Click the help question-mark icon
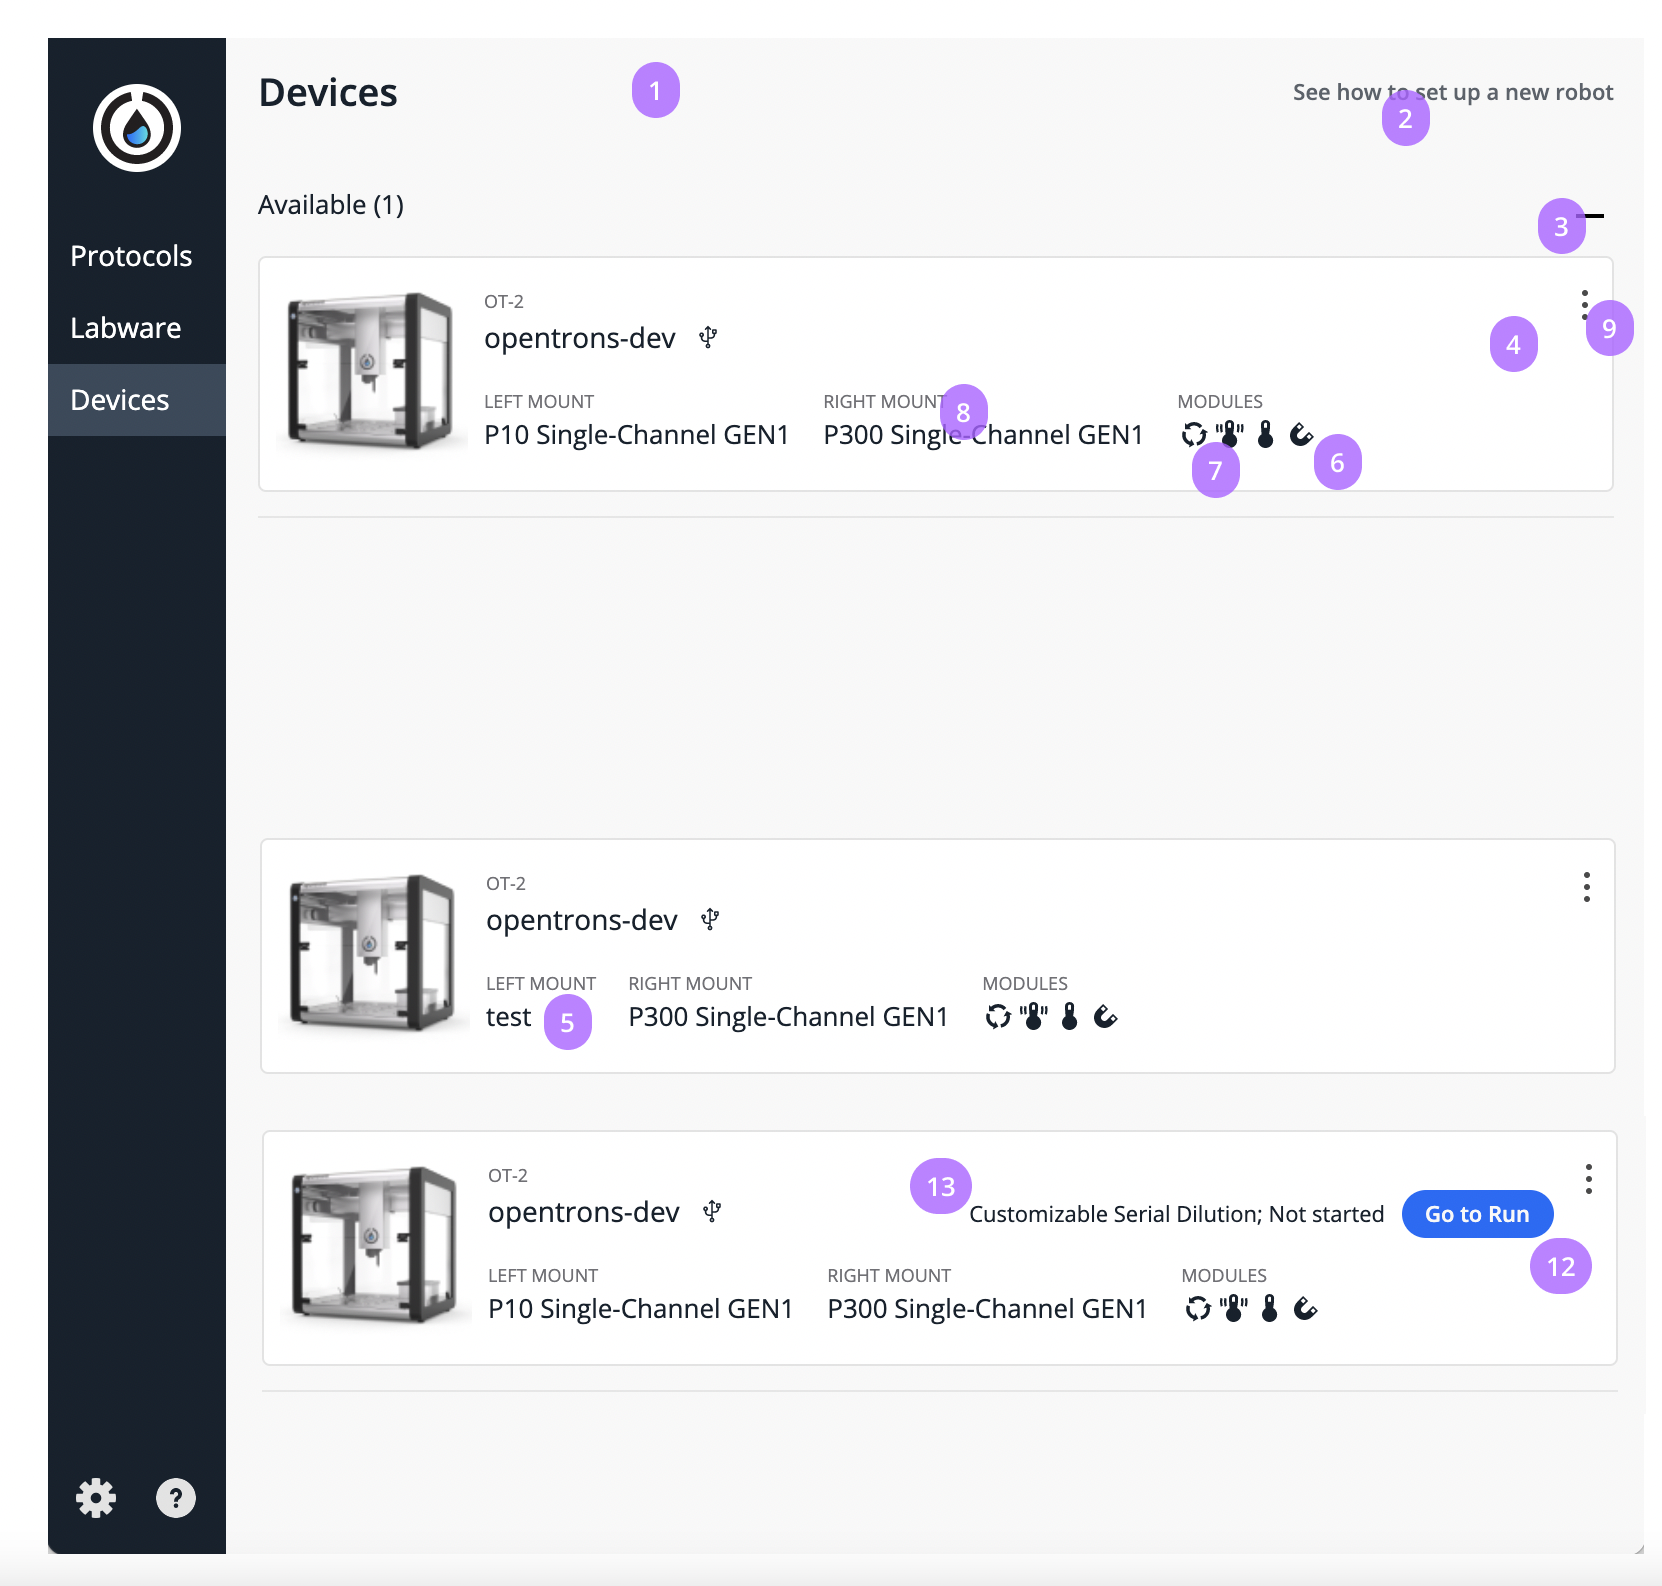The width and height of the screenshot is (1662, 1586). pyautogui.click(x=176, y=1498)
